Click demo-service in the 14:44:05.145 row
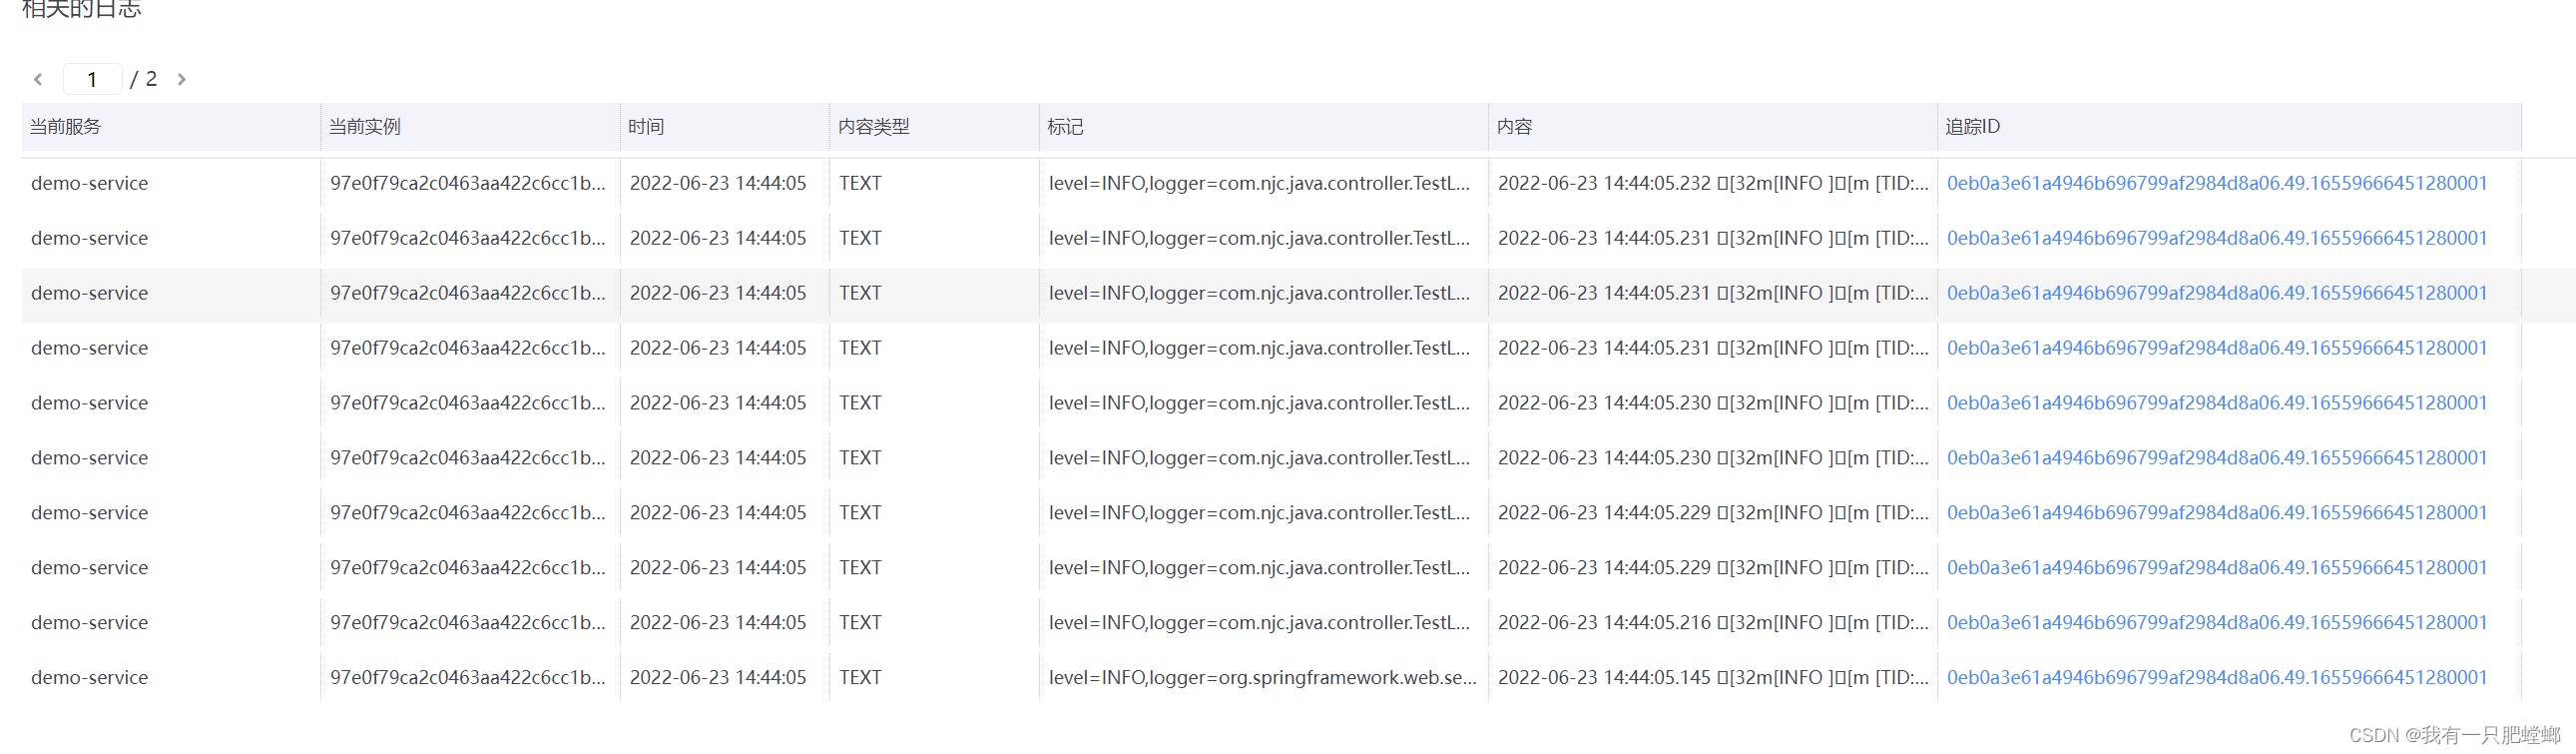The width and height of the screenshot is (2576, 754). (90, 677)
